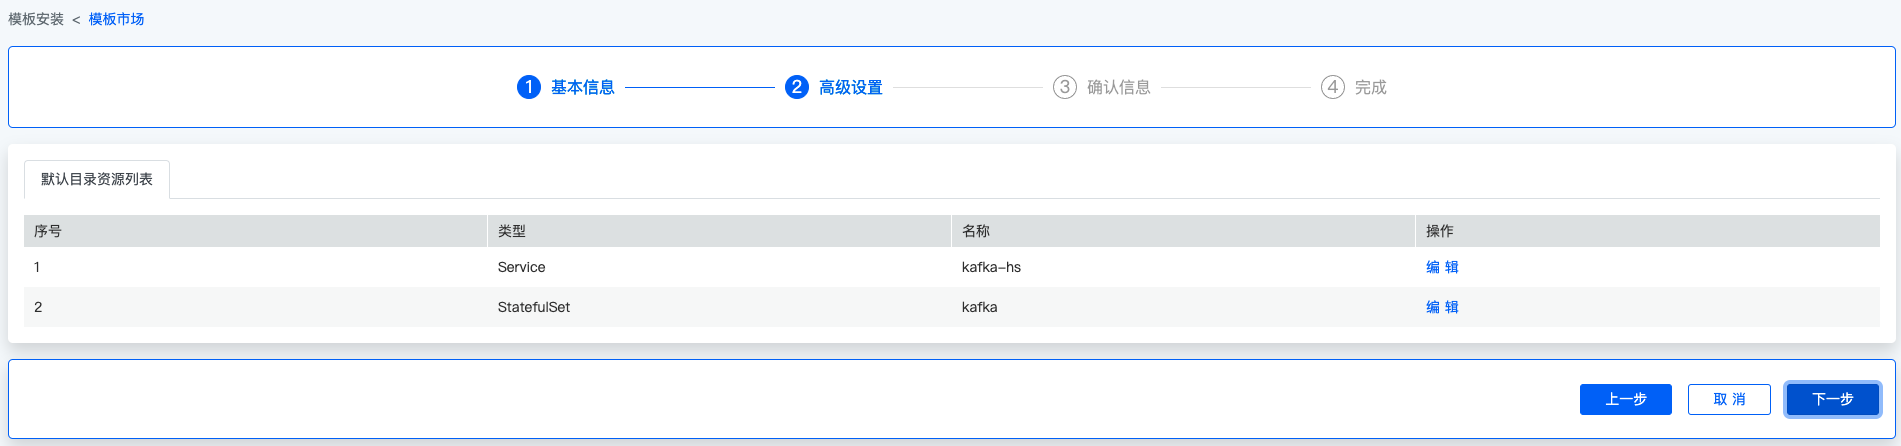Select the 高级设置 step label
1901x446 pixels.
coord(851,87)
